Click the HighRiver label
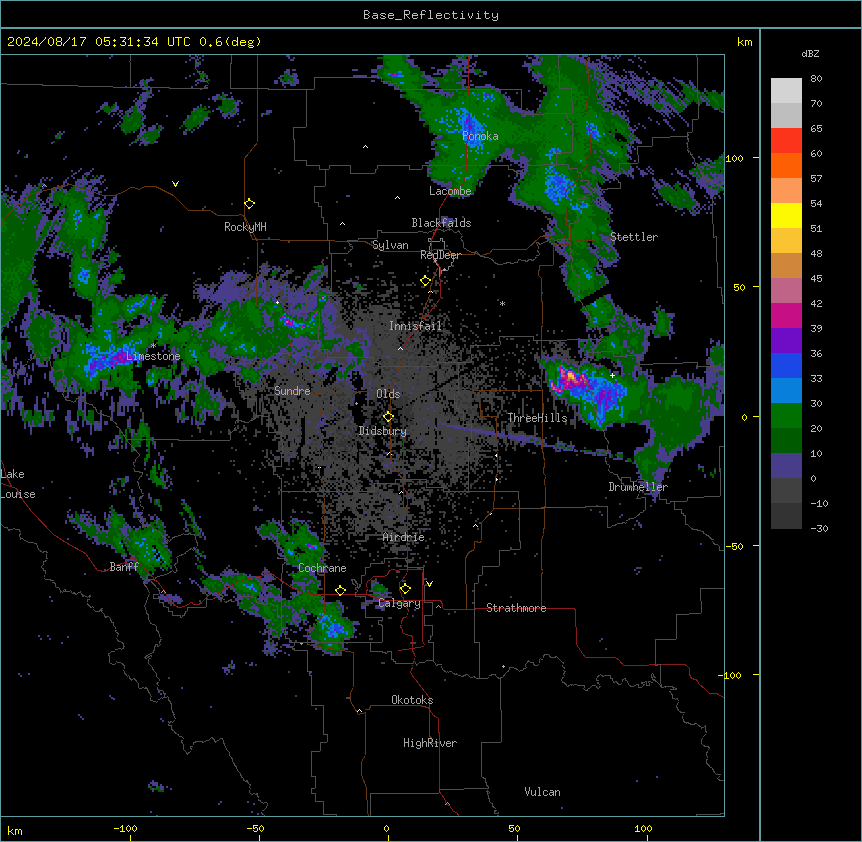Screen dimensions: 862x842 coord(430,743)
